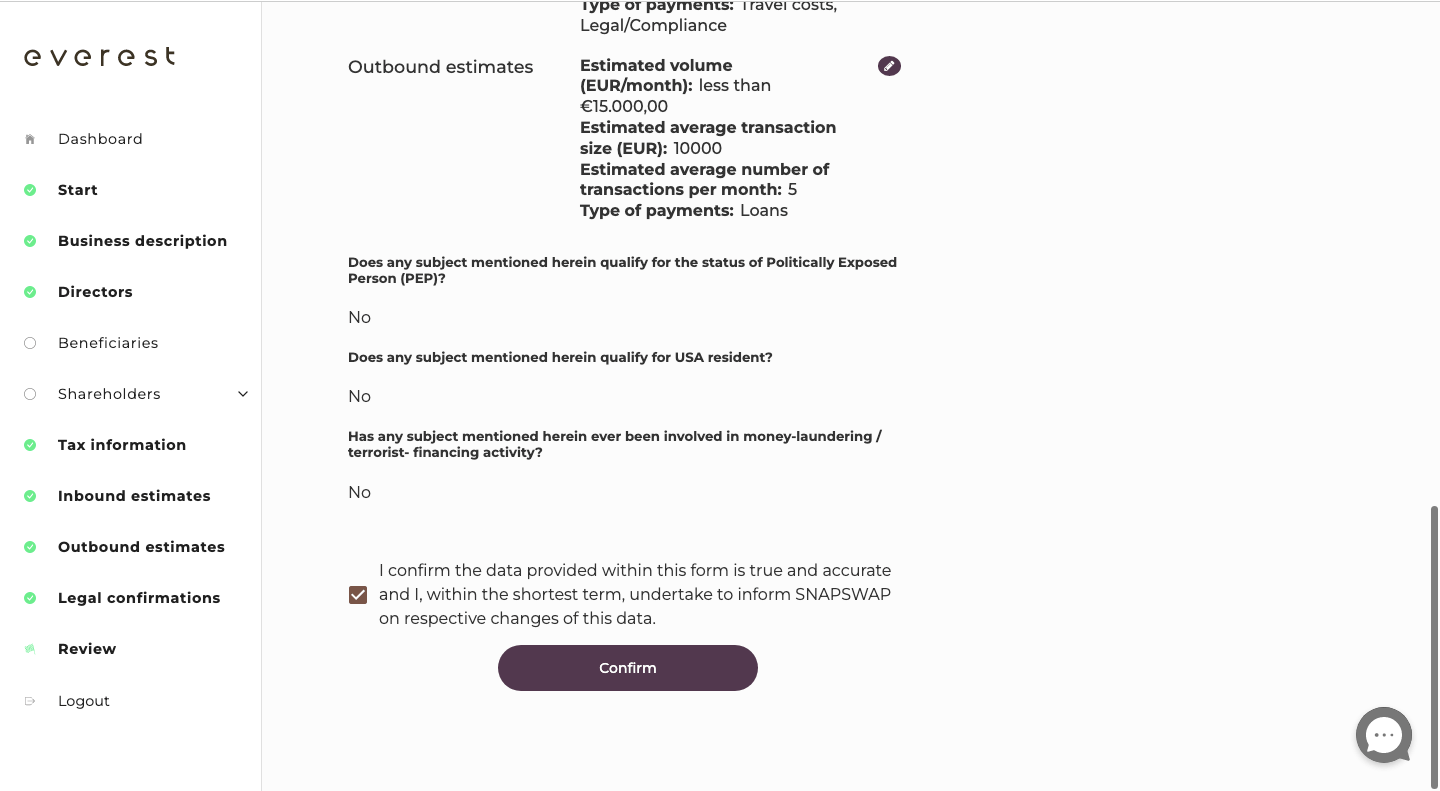Viewport: 1440px width, 791px height.
Task: Click the Review step icon
Action: (x=30, y=648)
